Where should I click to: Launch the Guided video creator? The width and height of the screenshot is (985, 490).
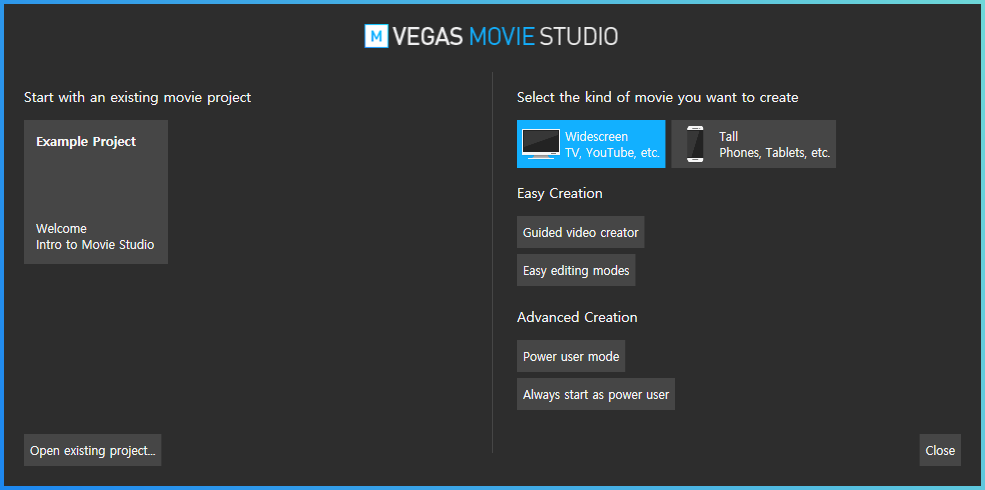[x=580, y=232]
